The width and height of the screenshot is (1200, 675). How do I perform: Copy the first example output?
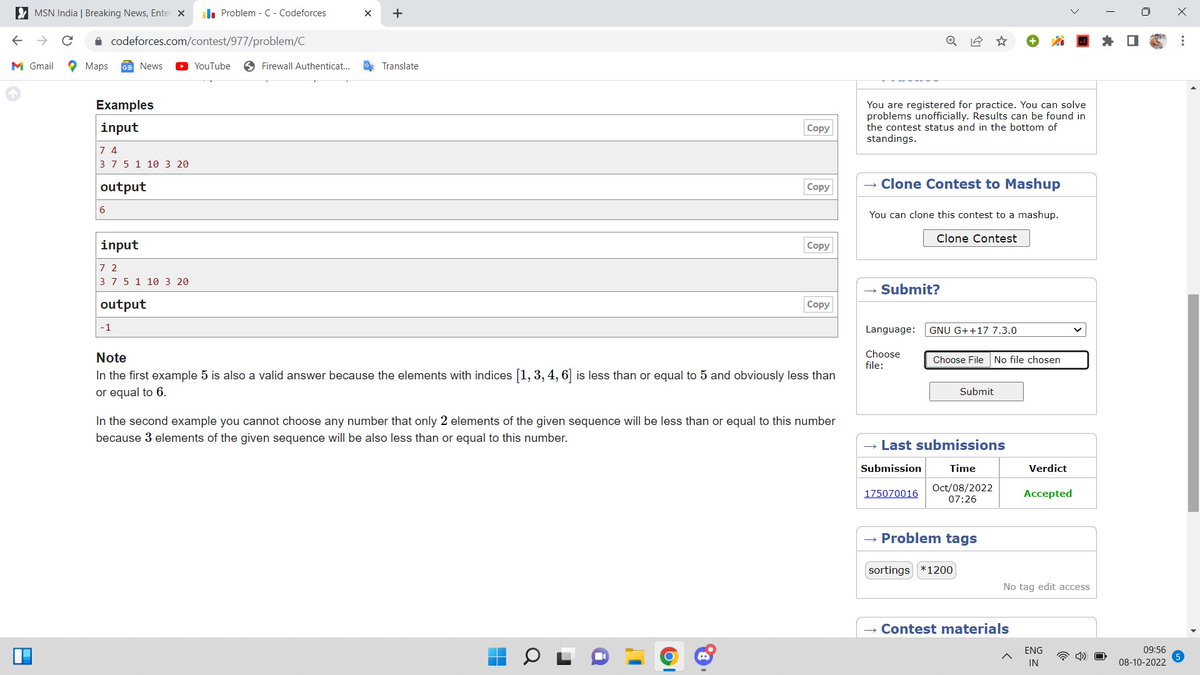[818, 187]
